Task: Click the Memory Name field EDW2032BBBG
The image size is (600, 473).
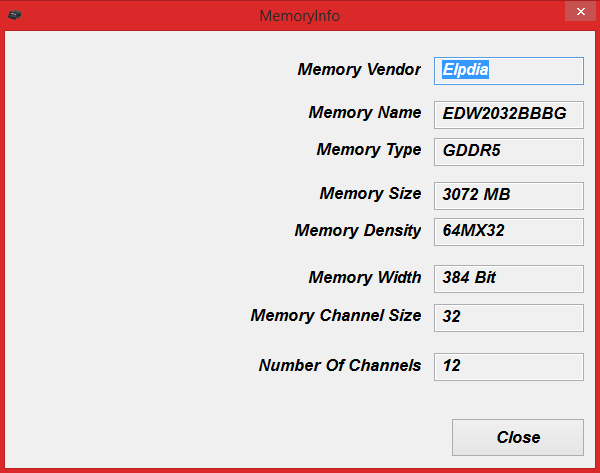Action: (x=509, y=115)
